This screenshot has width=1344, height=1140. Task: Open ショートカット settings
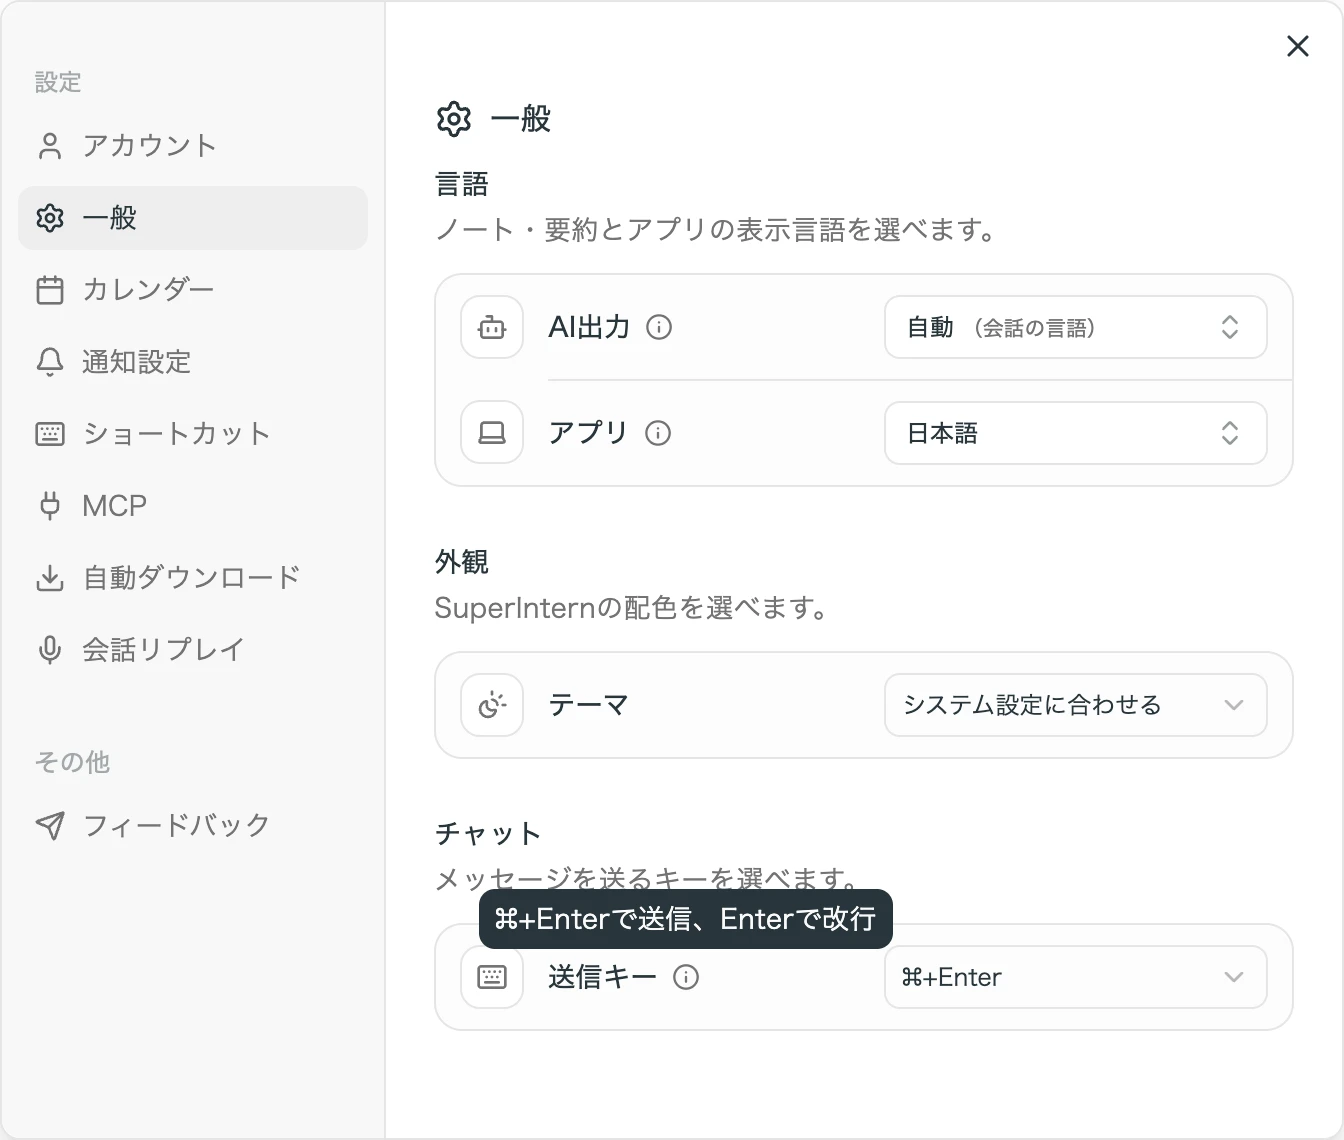pyautogui.click(x=192, y=434)
